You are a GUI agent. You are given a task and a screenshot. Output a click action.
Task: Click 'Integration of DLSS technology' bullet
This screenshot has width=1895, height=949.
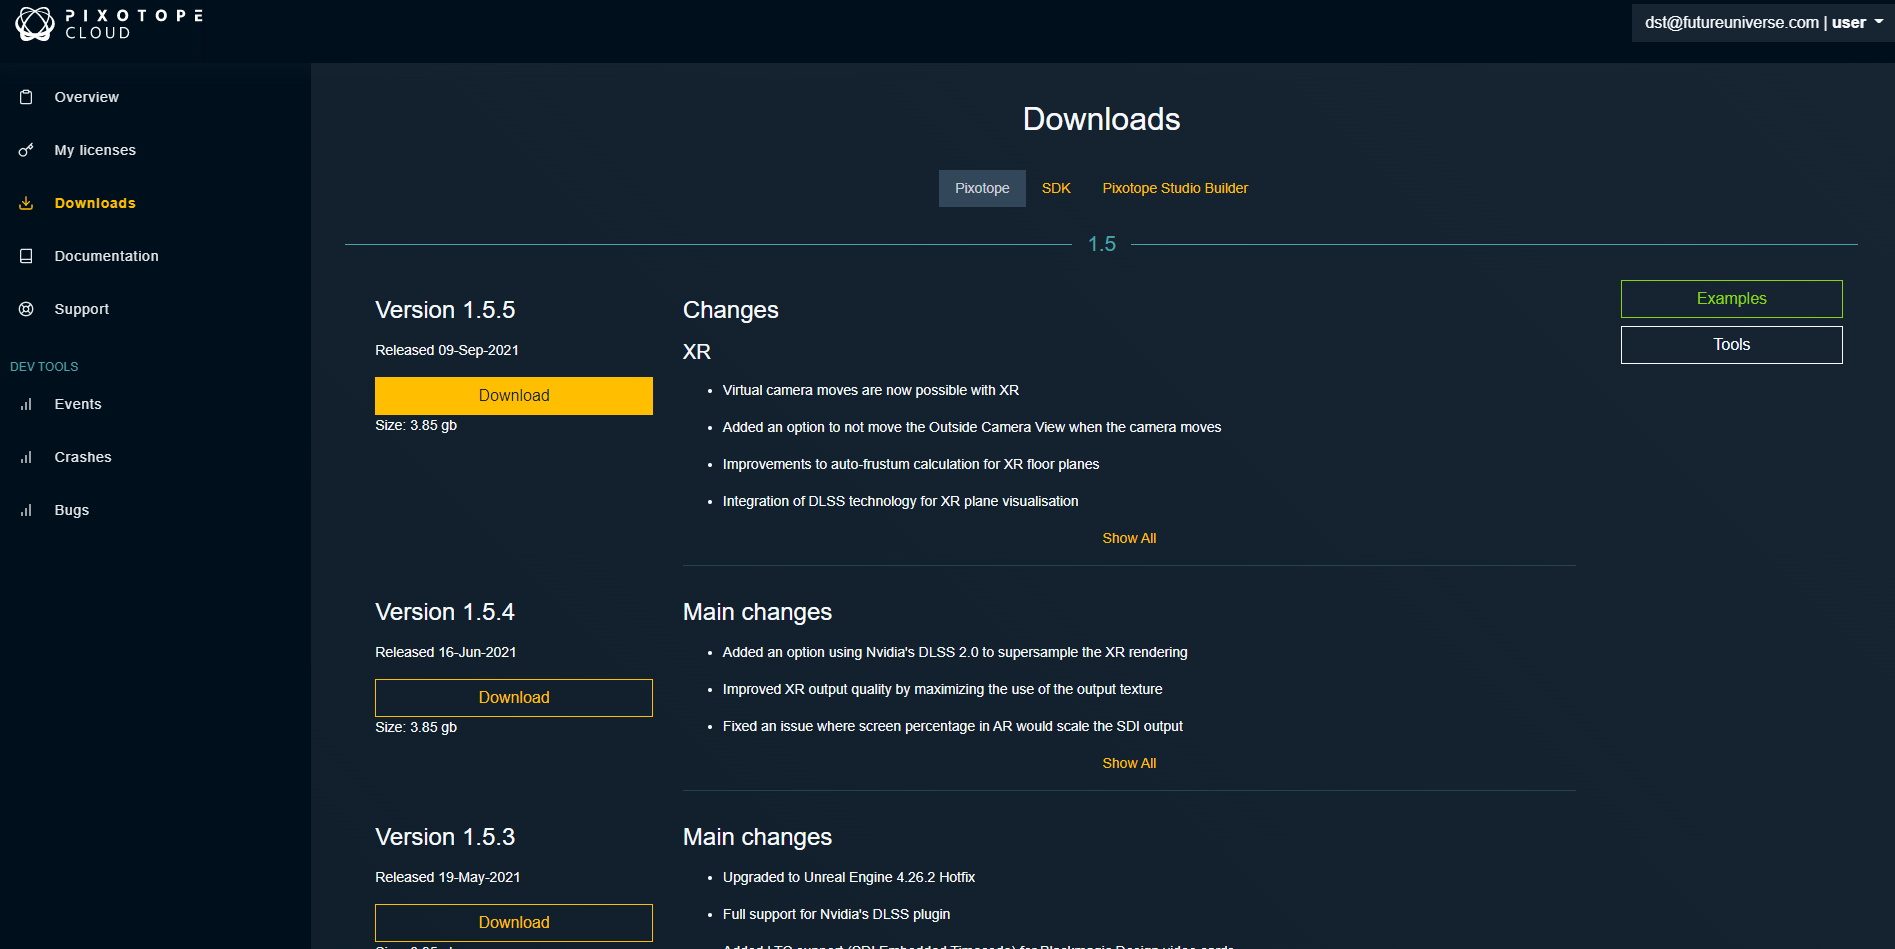(x=900, y=501)
